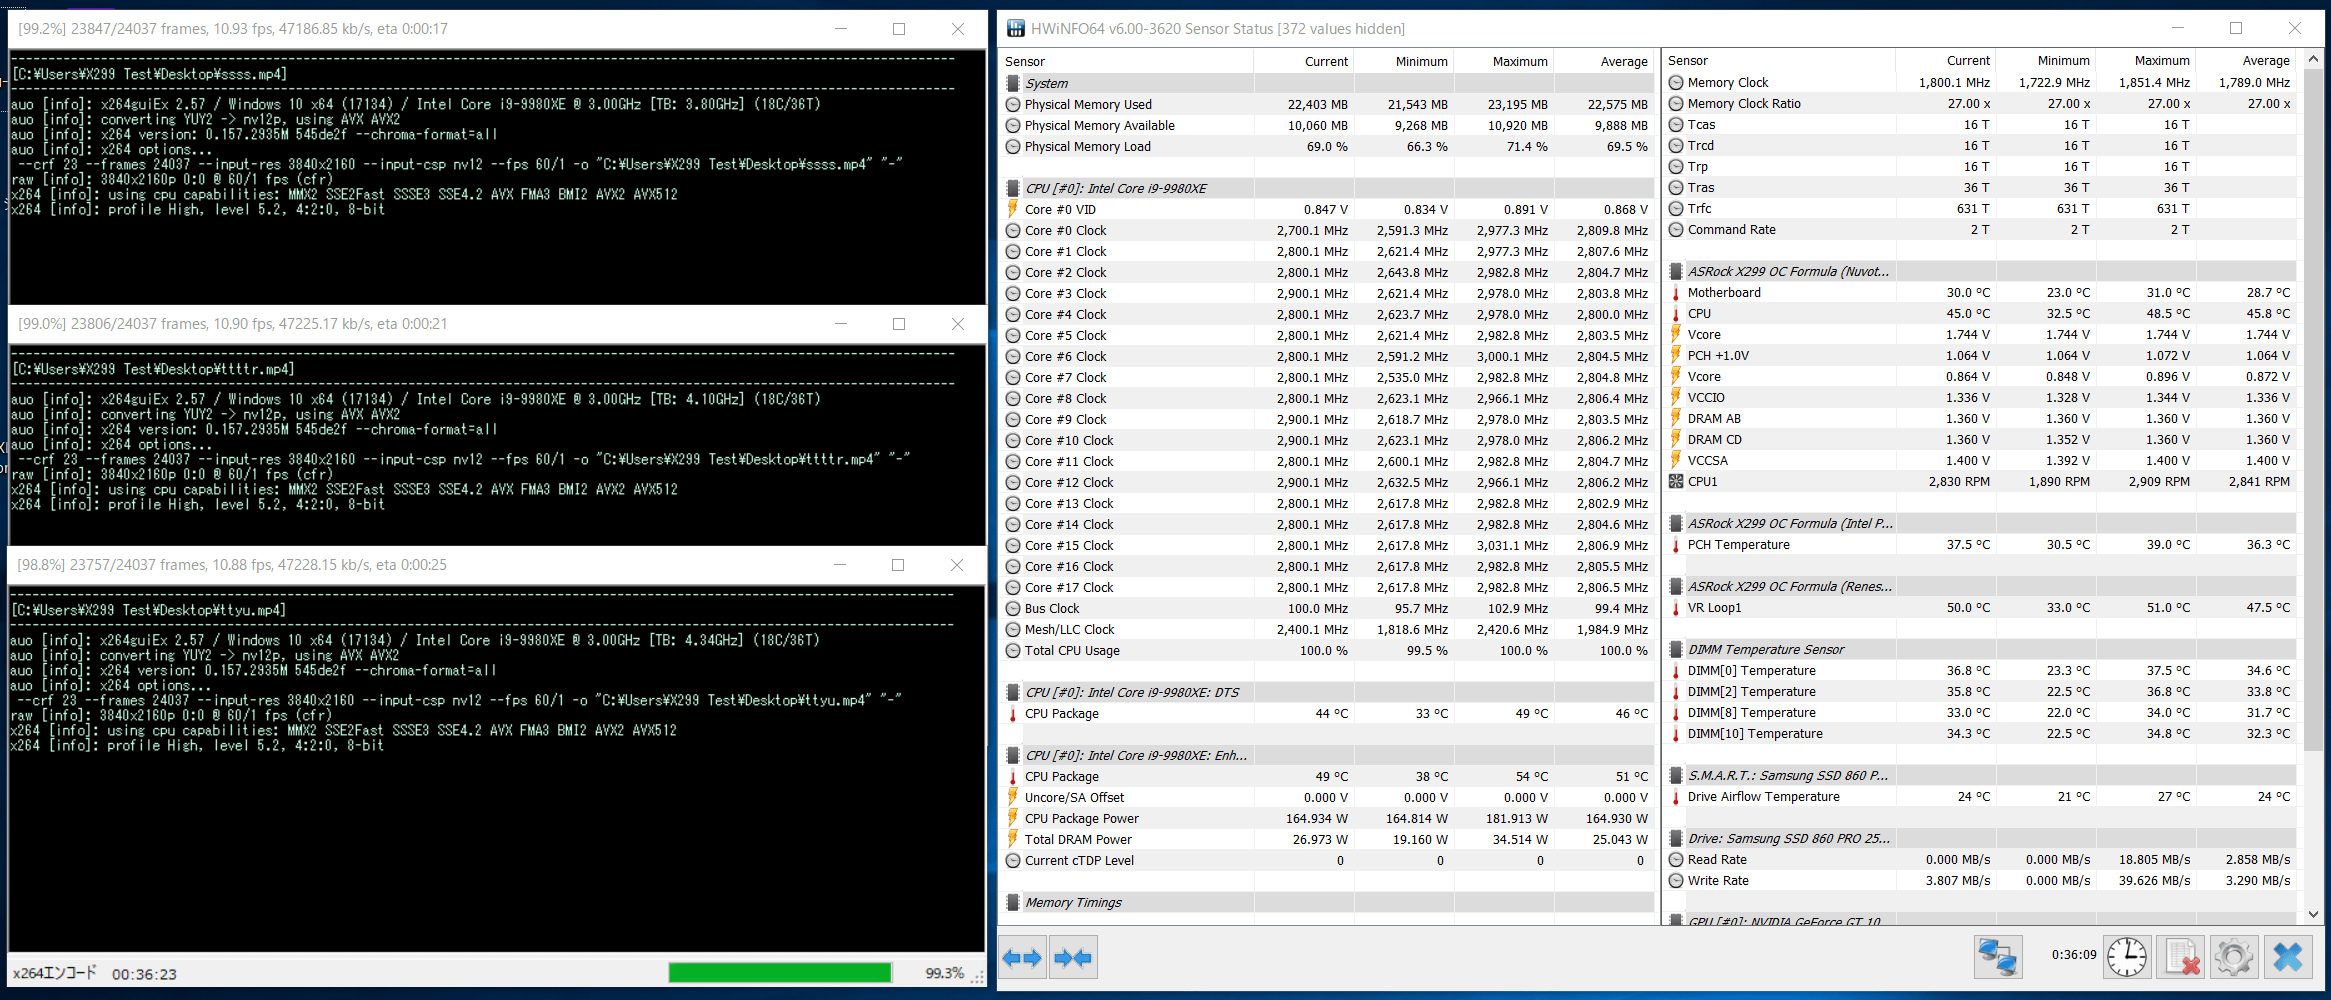The width and height of the screenshot is (2331, 1000).
Task: Click the collapse sensor columns inward-arrows button
Action: click(1074, 958)
